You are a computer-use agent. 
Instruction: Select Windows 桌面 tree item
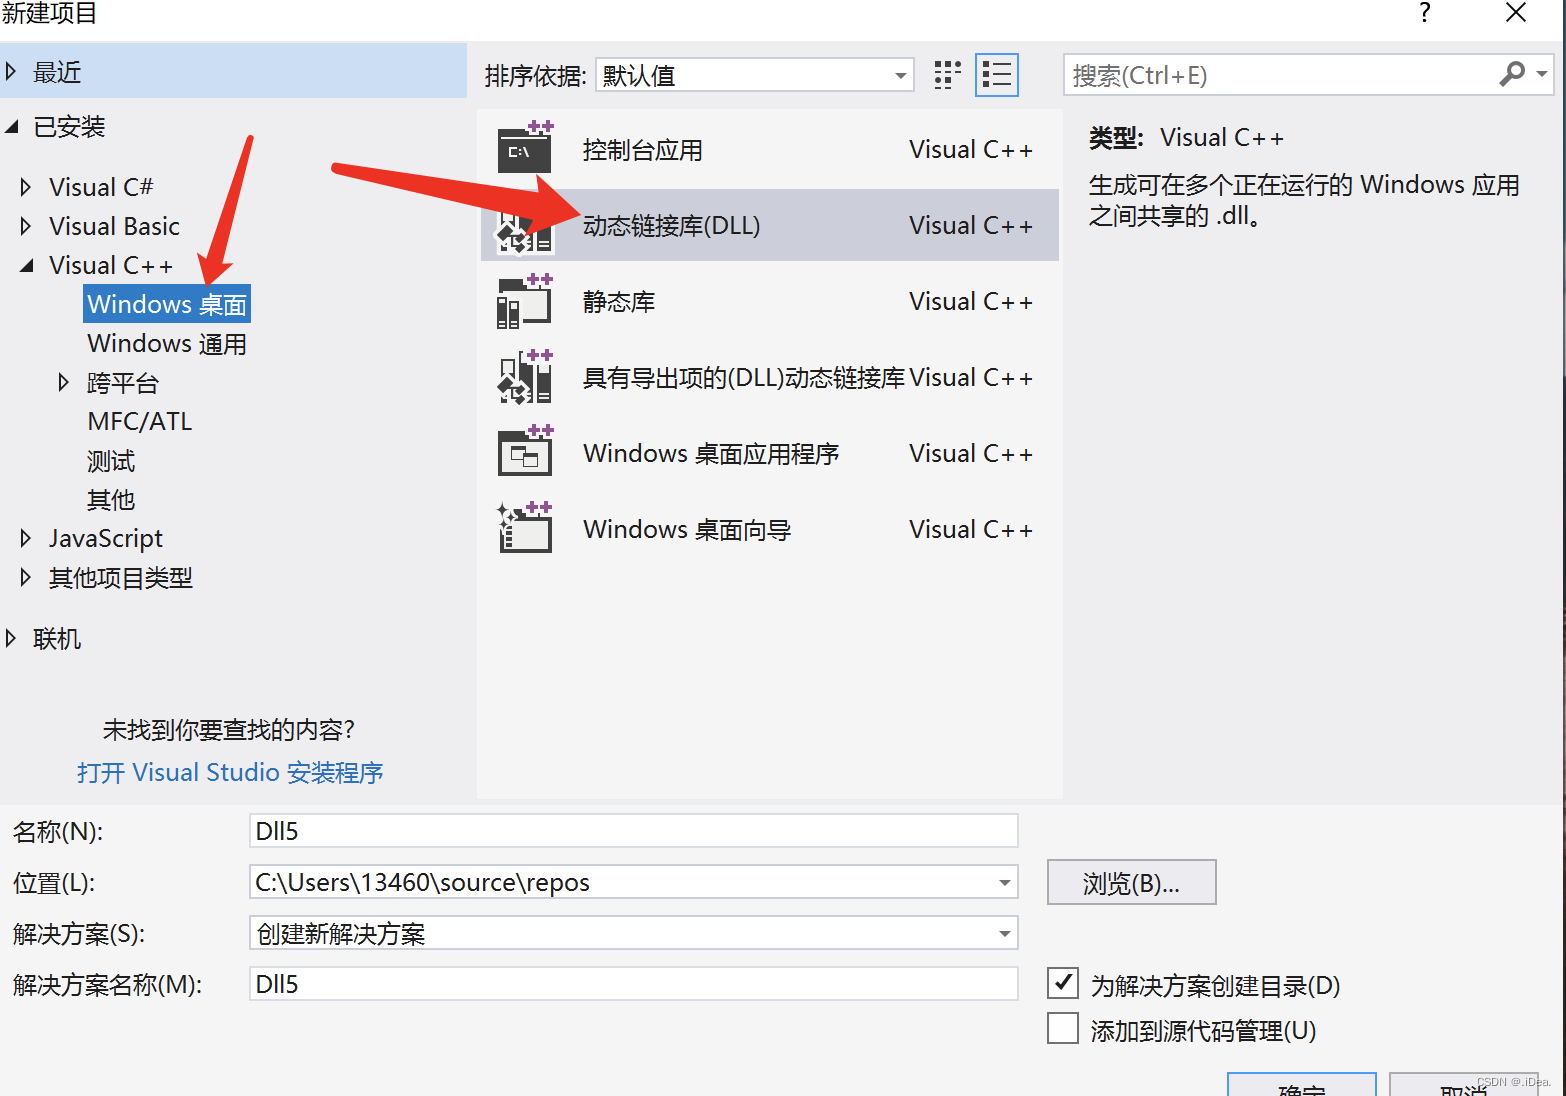pos(167,304)
